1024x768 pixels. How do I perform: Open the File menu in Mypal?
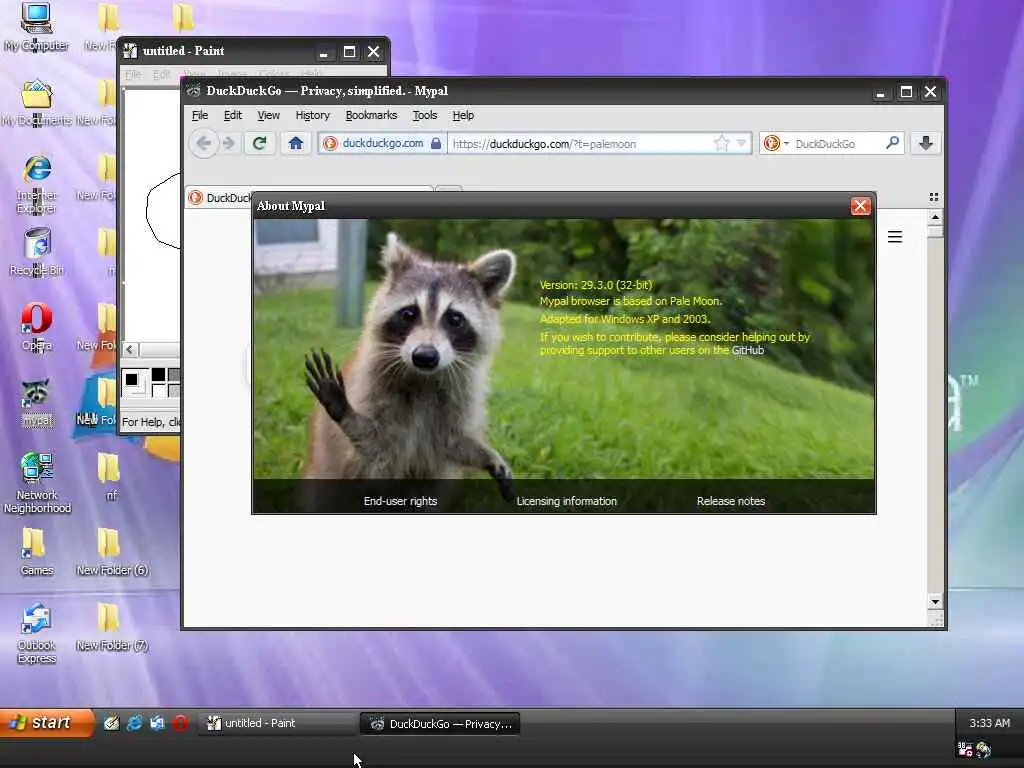tap(200, 115)
